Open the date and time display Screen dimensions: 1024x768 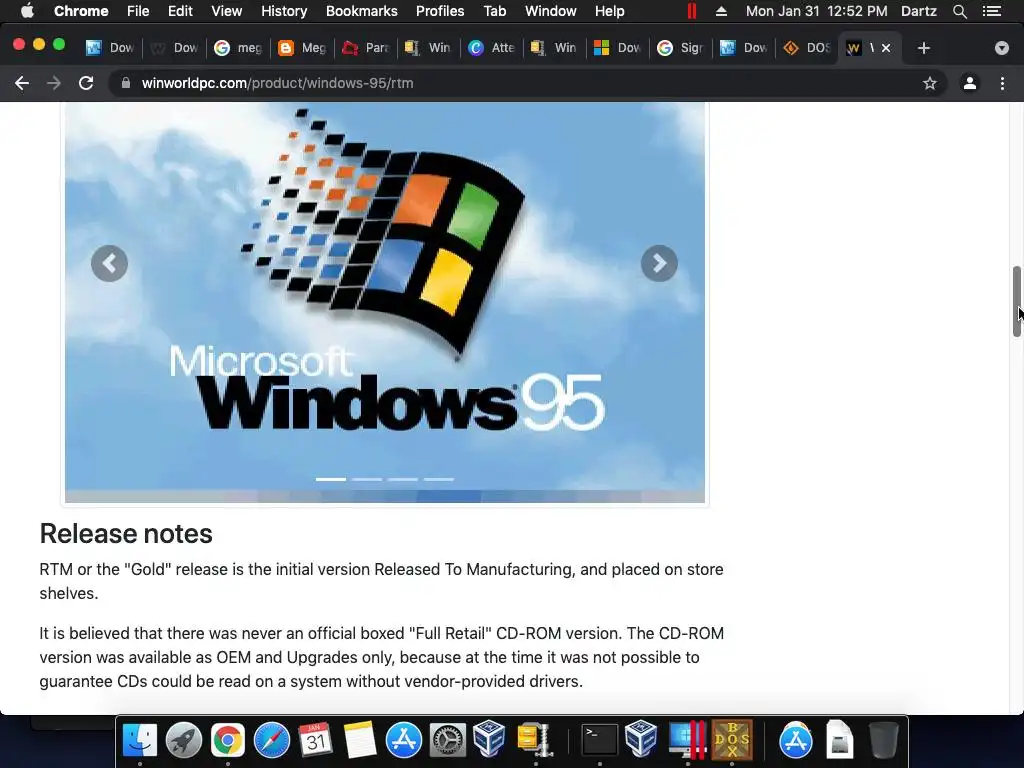pyautogui.click(x=816, y=11)
